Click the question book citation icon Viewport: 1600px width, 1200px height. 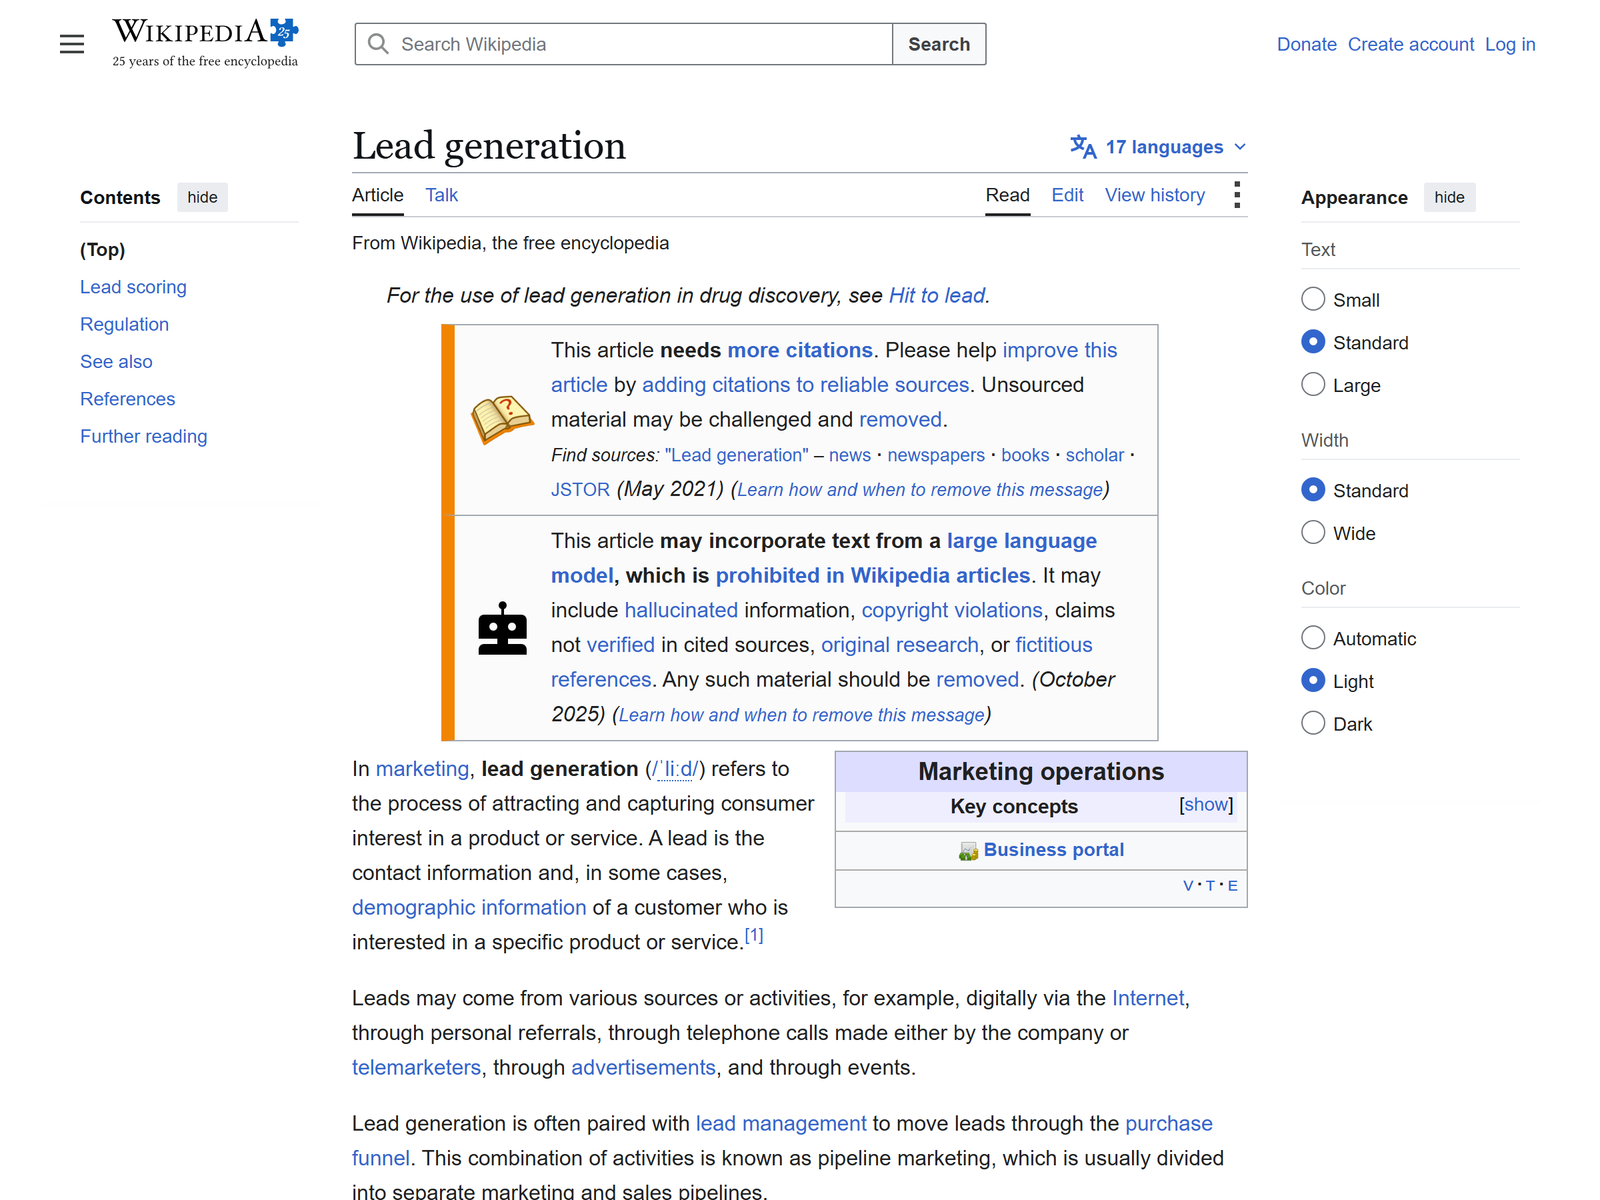(502, 419)
